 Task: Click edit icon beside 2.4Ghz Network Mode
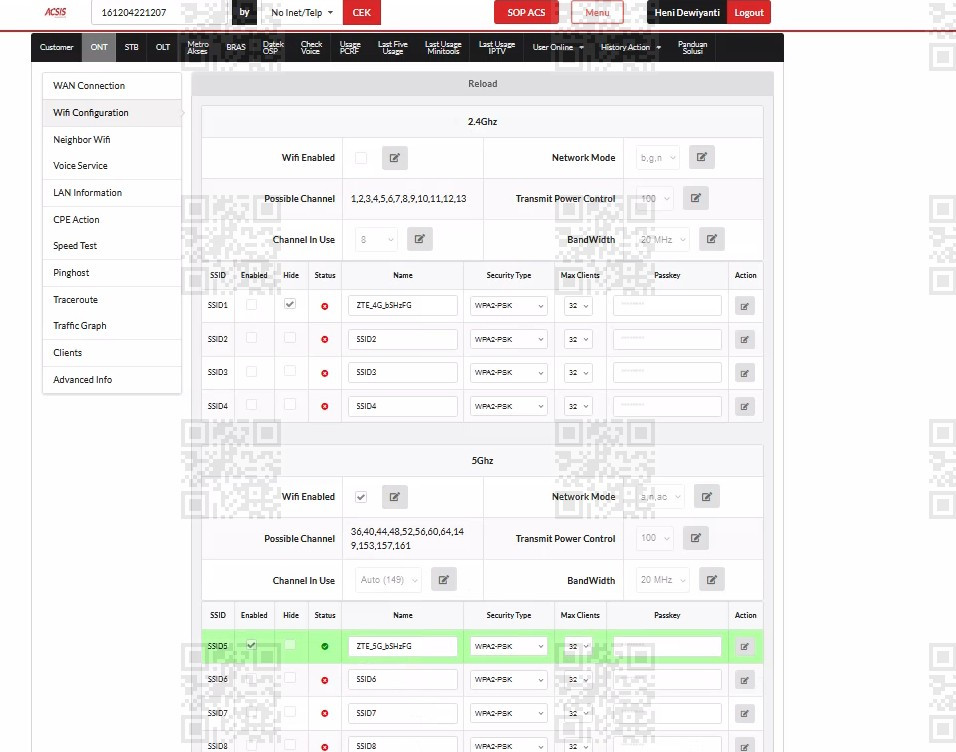pyautogui.click(x=702, y=157)
